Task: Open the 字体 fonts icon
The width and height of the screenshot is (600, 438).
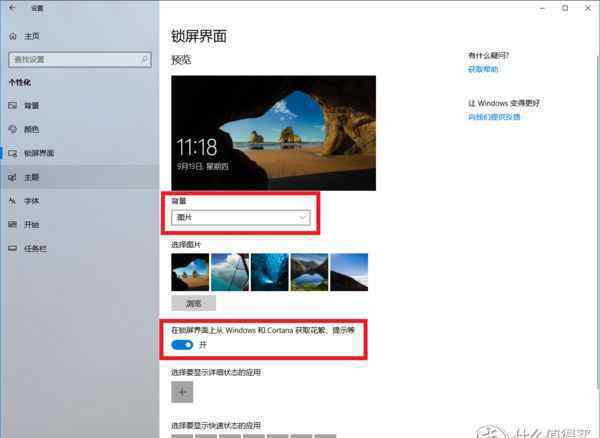Action: click(x=13, y=201)
